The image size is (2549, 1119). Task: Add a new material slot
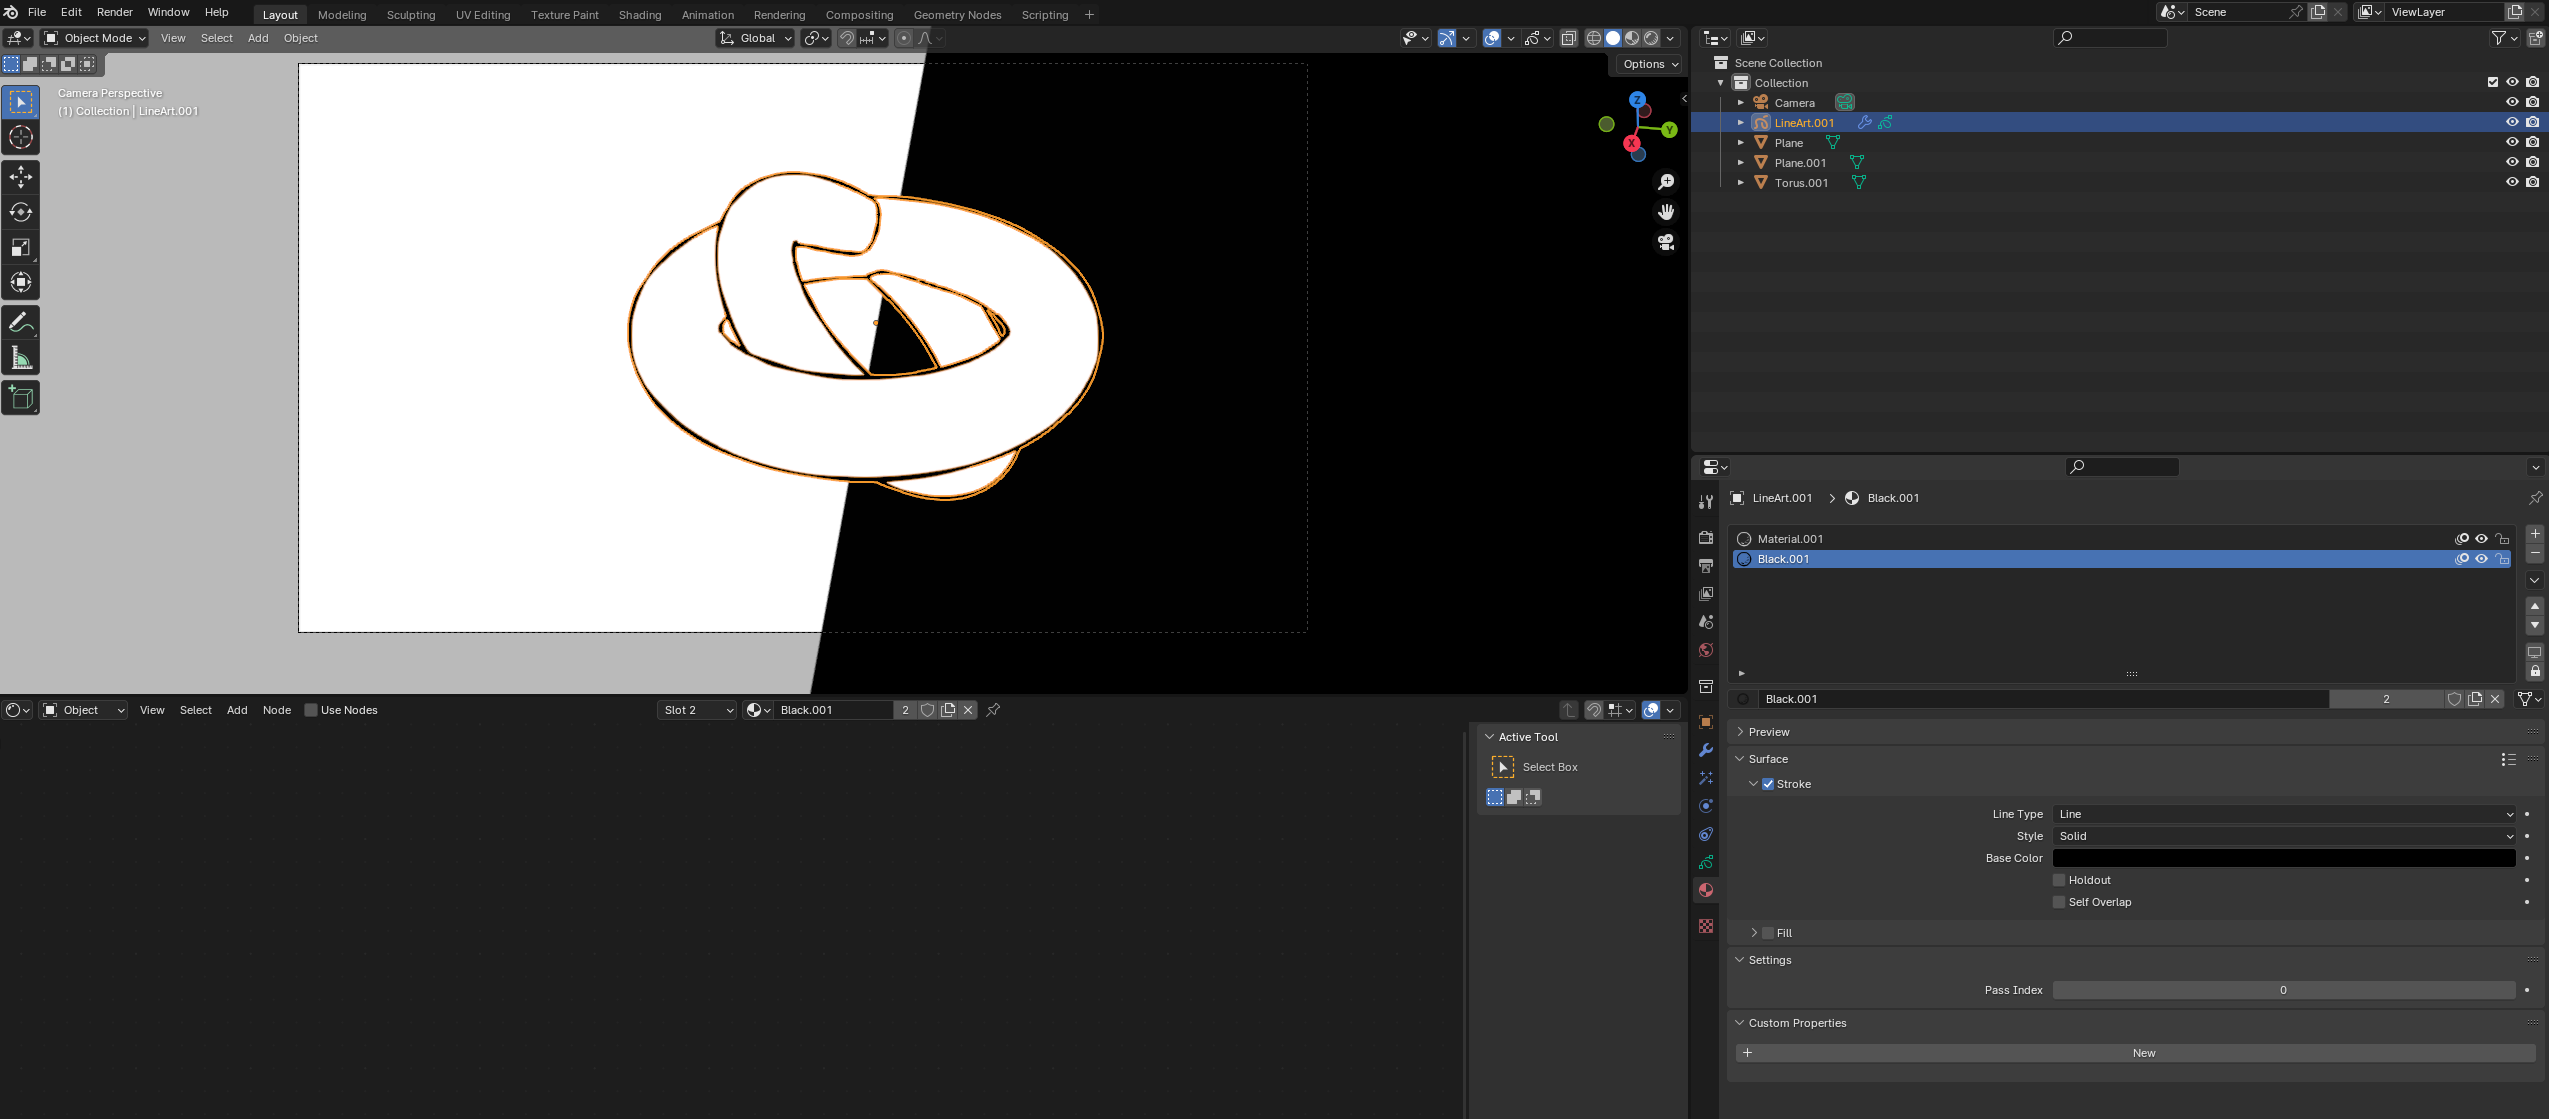(2535, 534)
